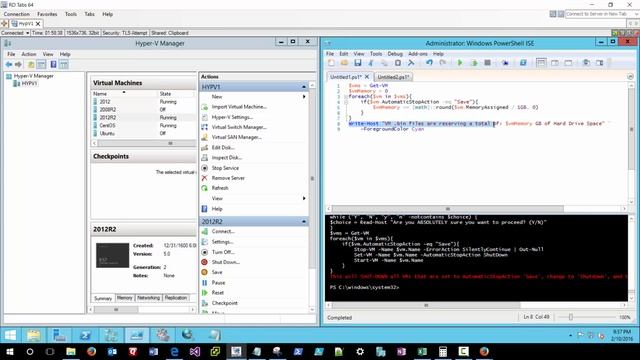
Task: Click Shut Down icon for 2012R2
Action: [x=205, y=262]
